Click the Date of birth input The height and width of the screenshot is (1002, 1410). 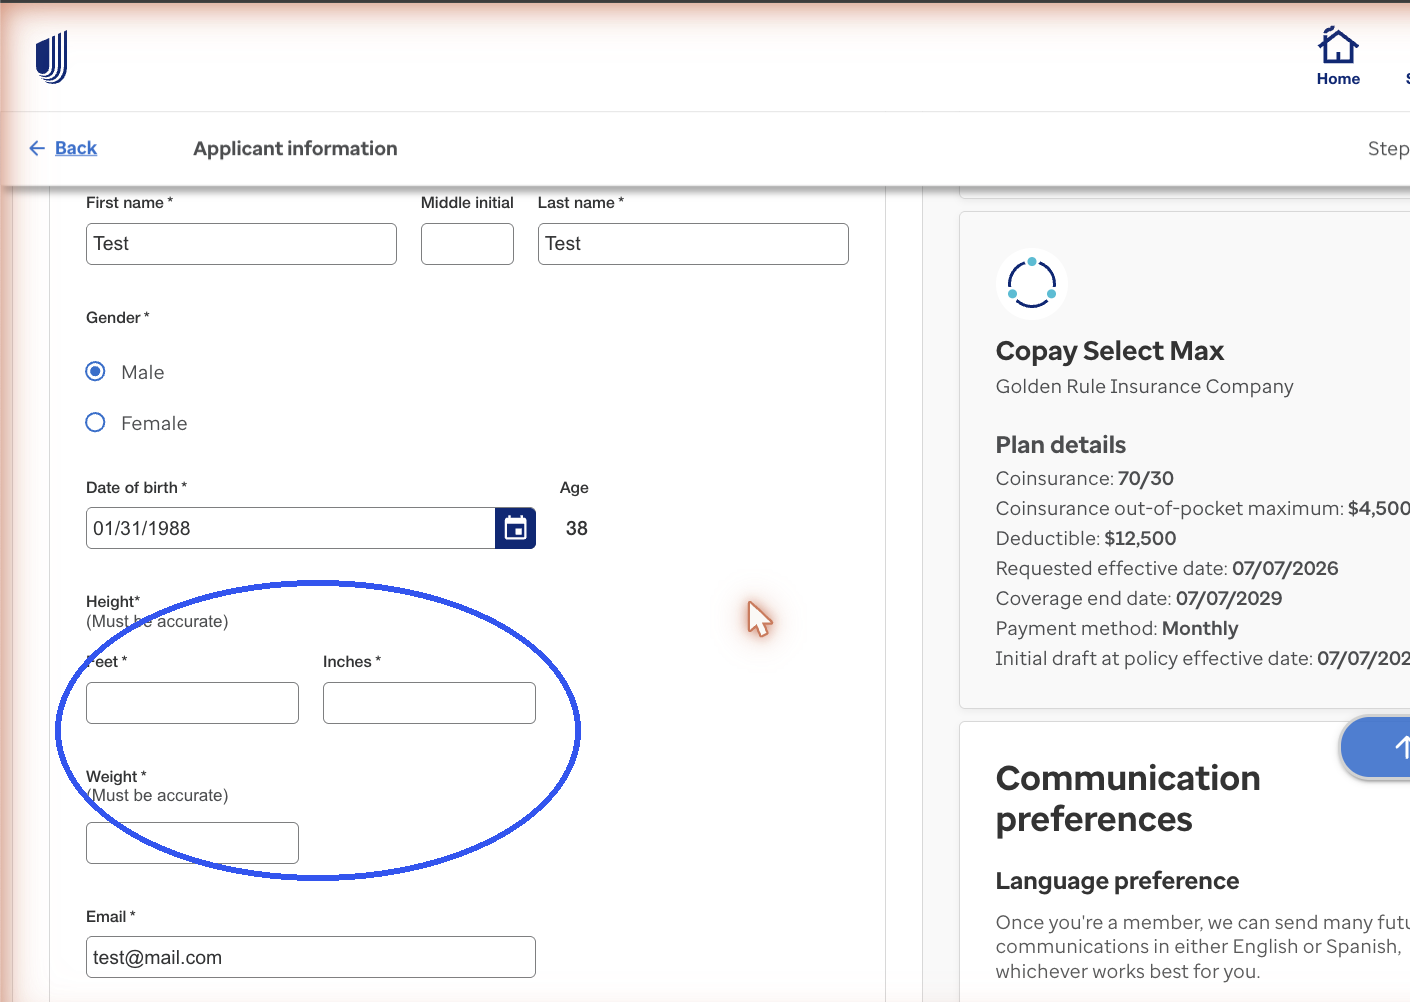point(290,528)
